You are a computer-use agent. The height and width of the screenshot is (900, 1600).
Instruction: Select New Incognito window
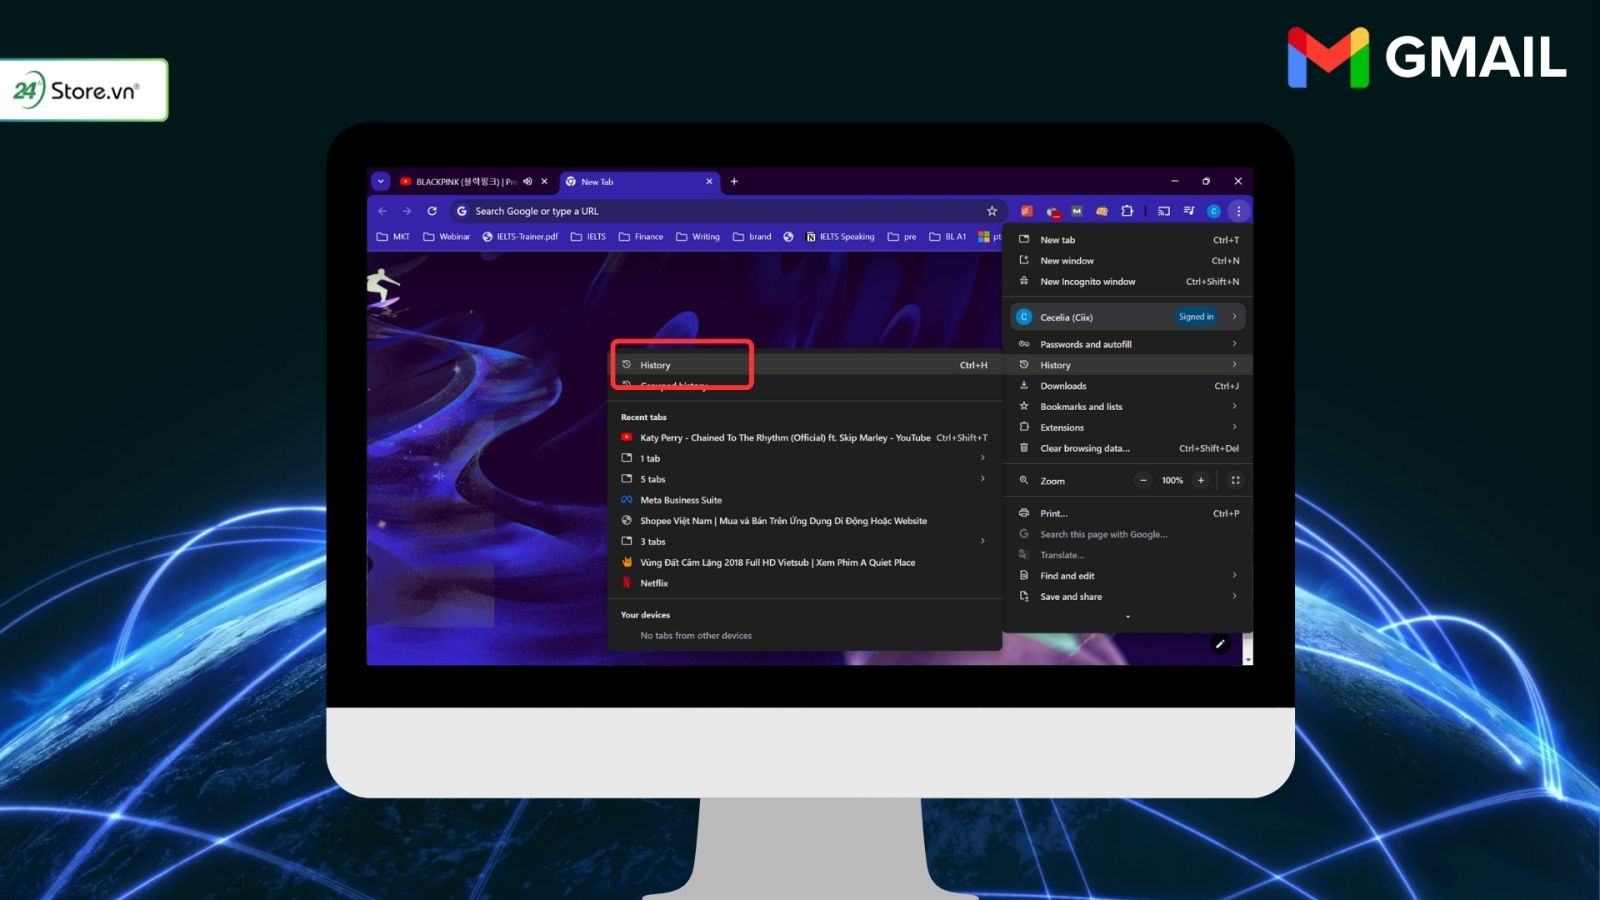coord(1128,282)
